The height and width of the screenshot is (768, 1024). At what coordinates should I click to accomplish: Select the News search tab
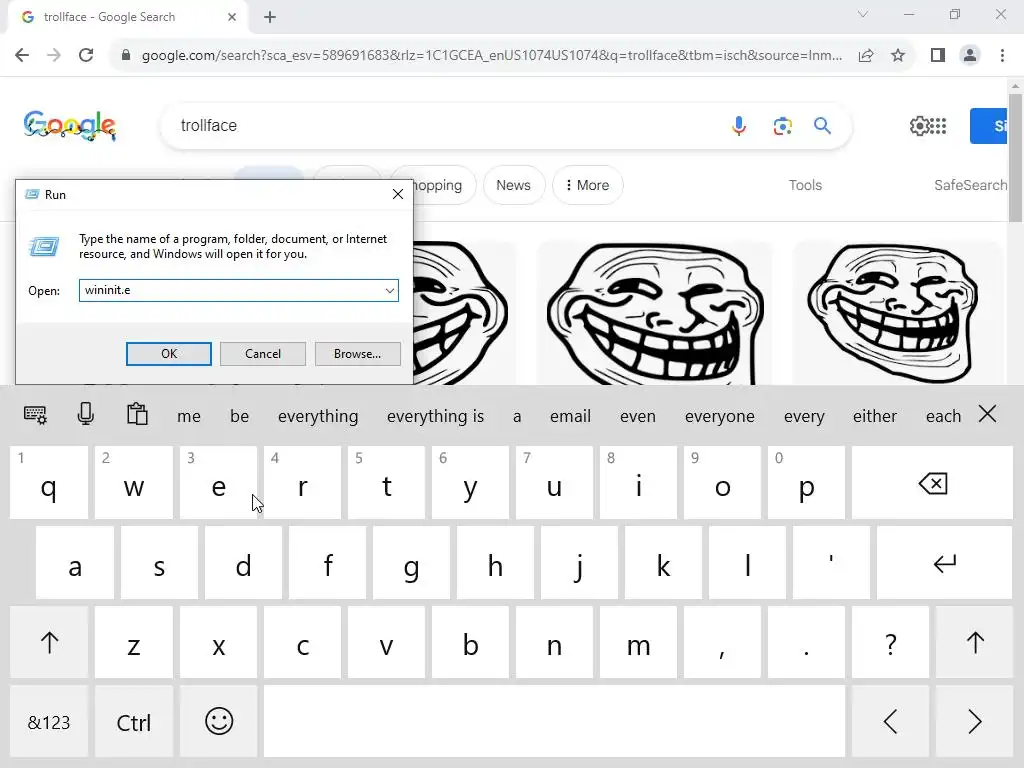(513, 185)
